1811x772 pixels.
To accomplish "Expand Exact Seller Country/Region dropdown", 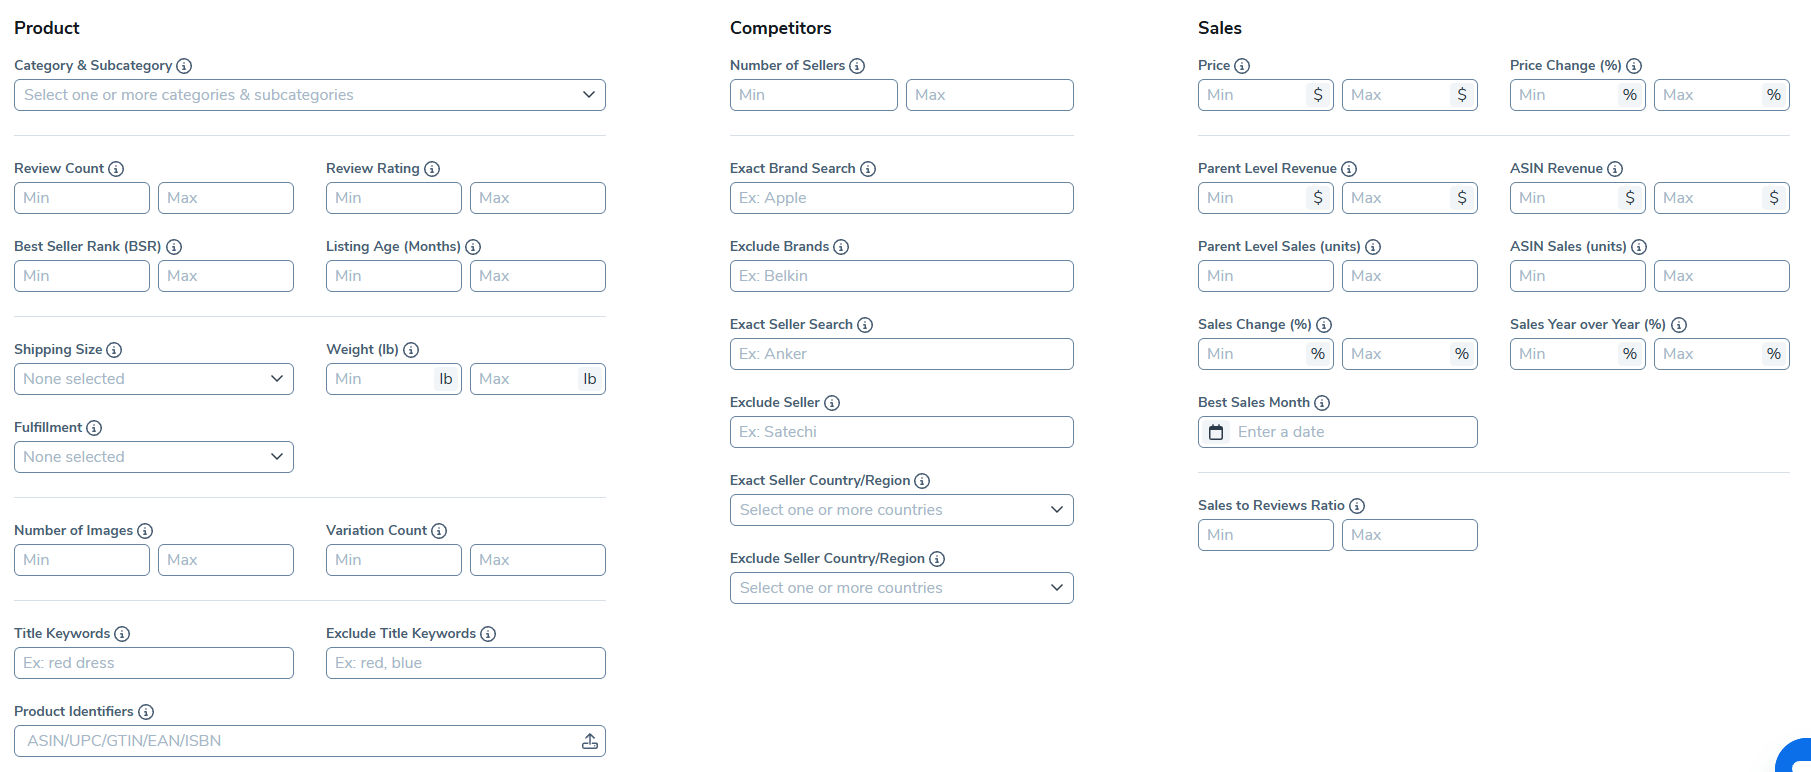I will (x=901, y=510).
